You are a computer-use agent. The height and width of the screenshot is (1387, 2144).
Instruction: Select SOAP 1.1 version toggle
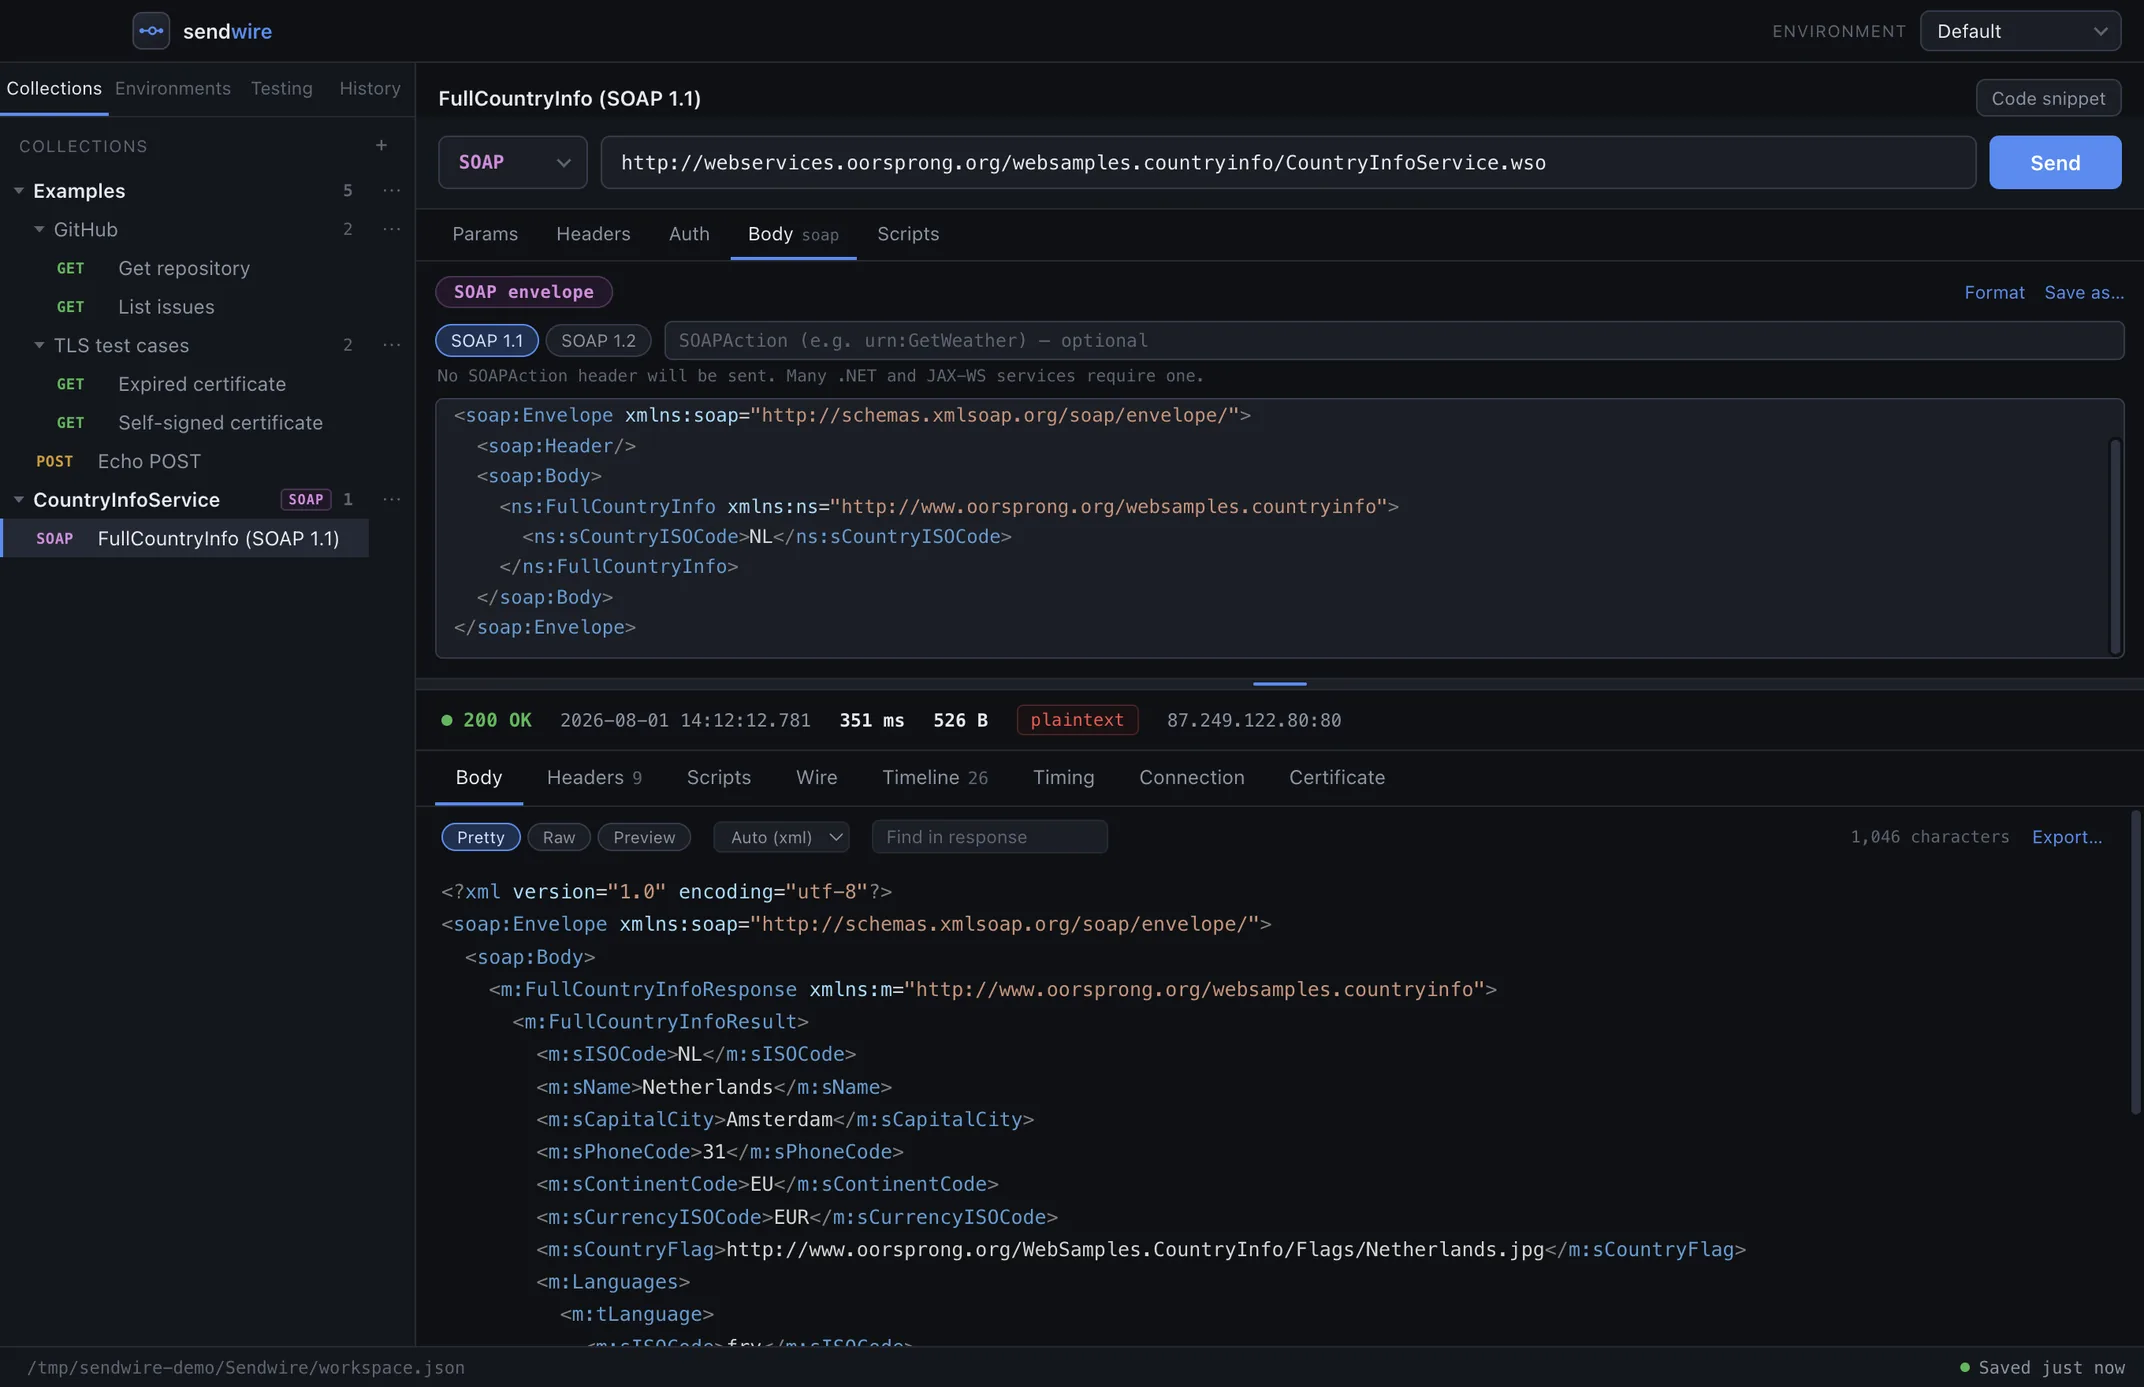tap(487, 341)
